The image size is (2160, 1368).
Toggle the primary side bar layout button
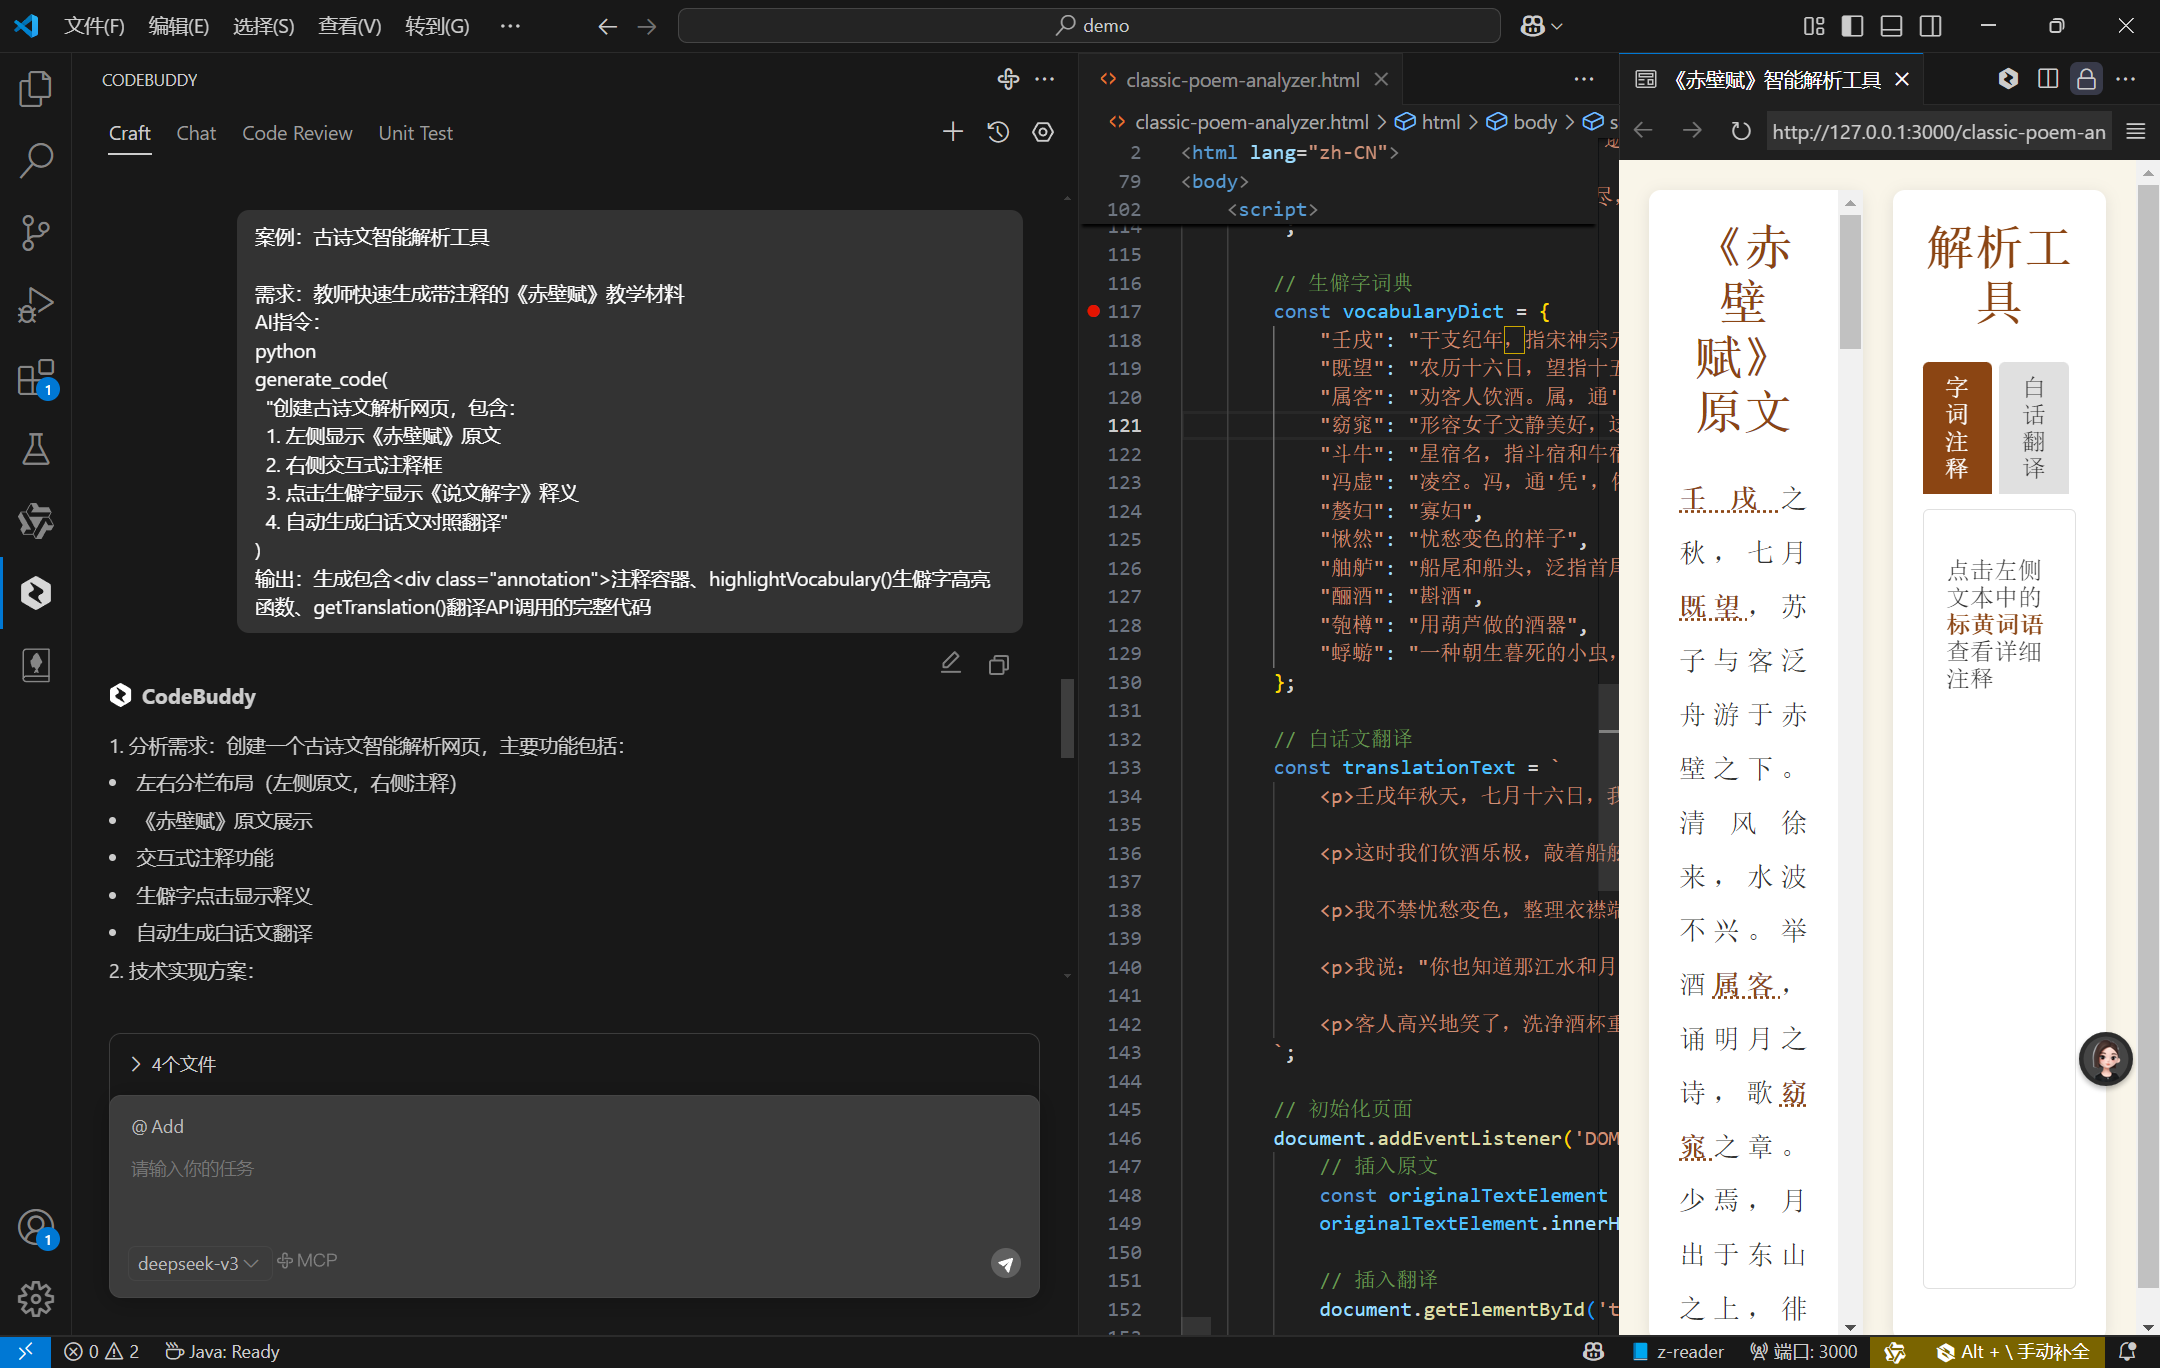[x=1852, y=26]
